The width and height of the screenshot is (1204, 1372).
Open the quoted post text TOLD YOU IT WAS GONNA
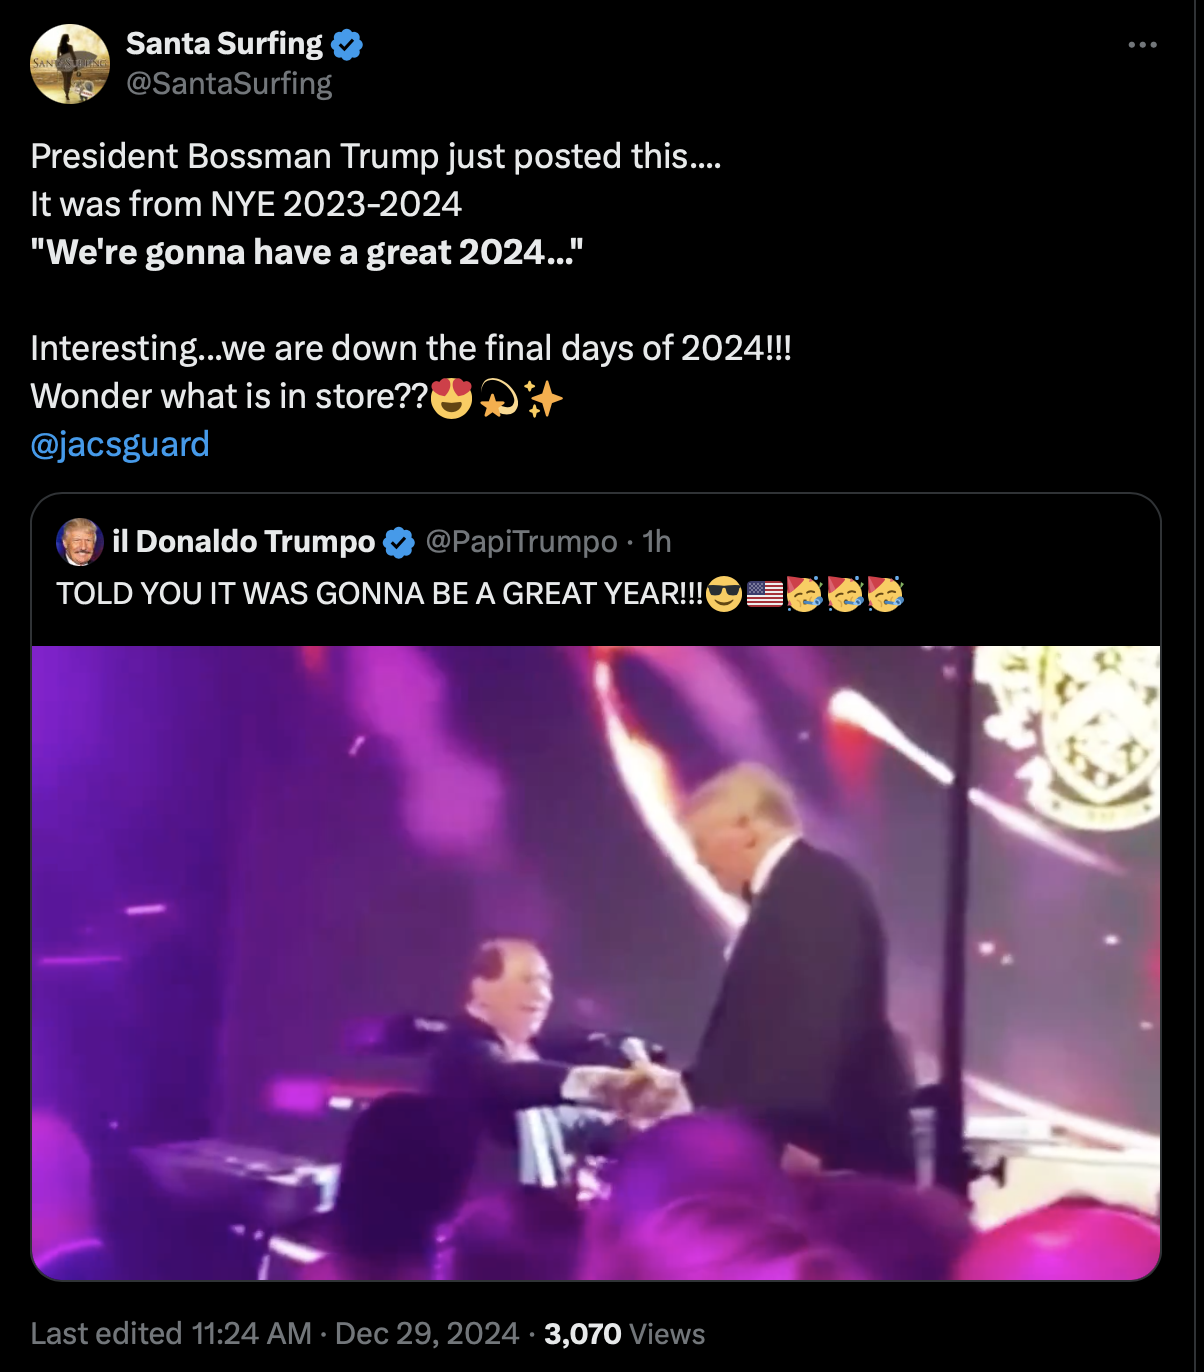coord(380,594)
